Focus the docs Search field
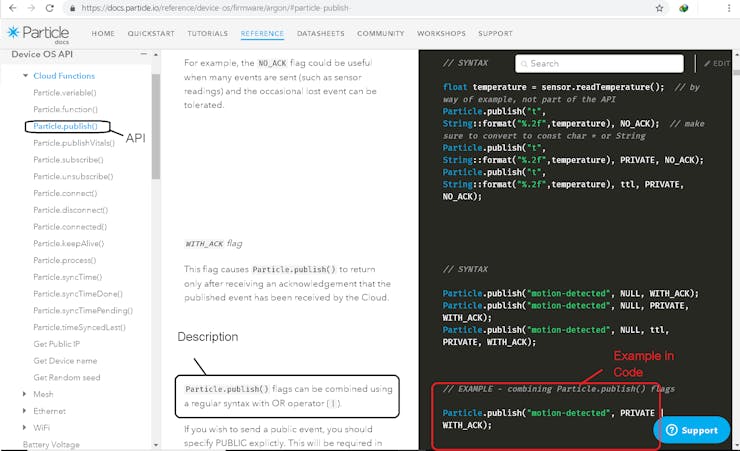 pyautogui.click(x=599, y=63)
